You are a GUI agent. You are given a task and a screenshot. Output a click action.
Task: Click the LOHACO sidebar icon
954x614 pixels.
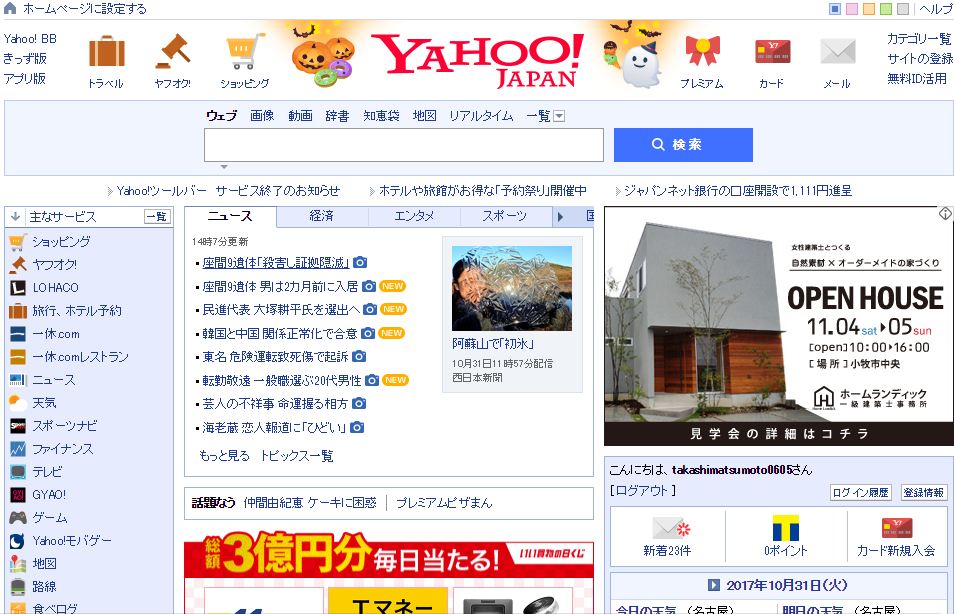[18, 288]
